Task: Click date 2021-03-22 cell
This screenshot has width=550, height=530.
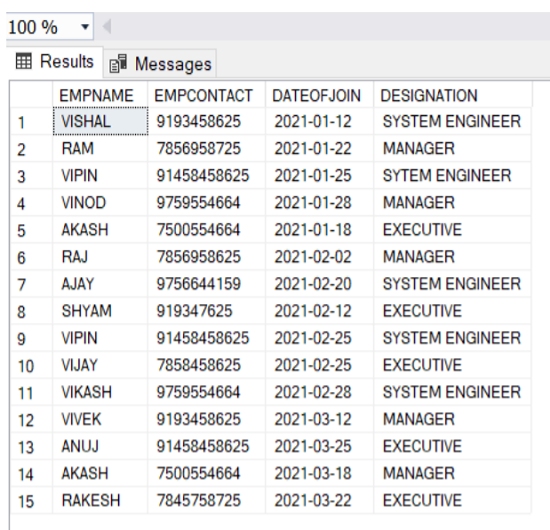Action: pos(320,500)
